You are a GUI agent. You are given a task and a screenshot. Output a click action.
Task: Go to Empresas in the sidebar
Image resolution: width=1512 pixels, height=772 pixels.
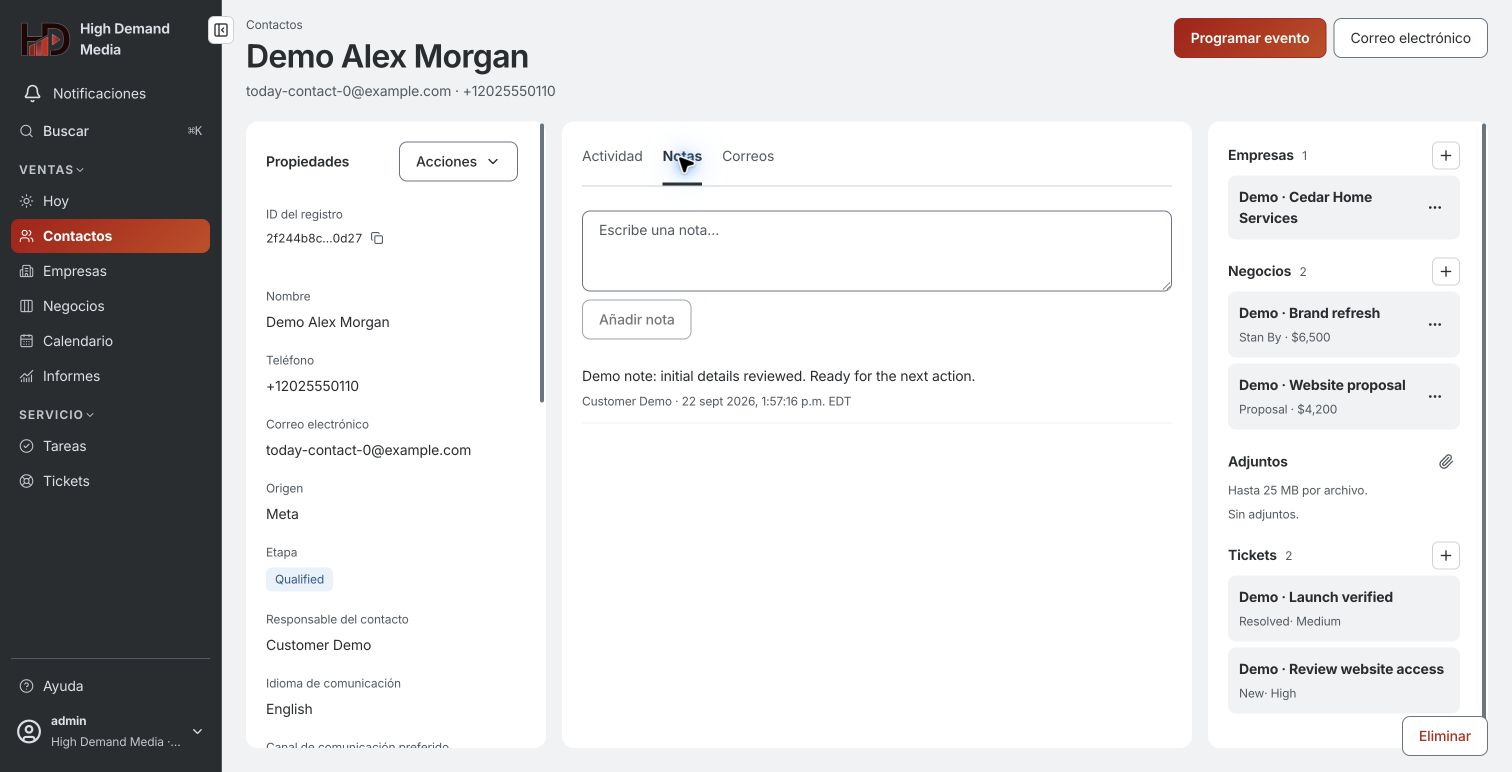tap(110, 271)
